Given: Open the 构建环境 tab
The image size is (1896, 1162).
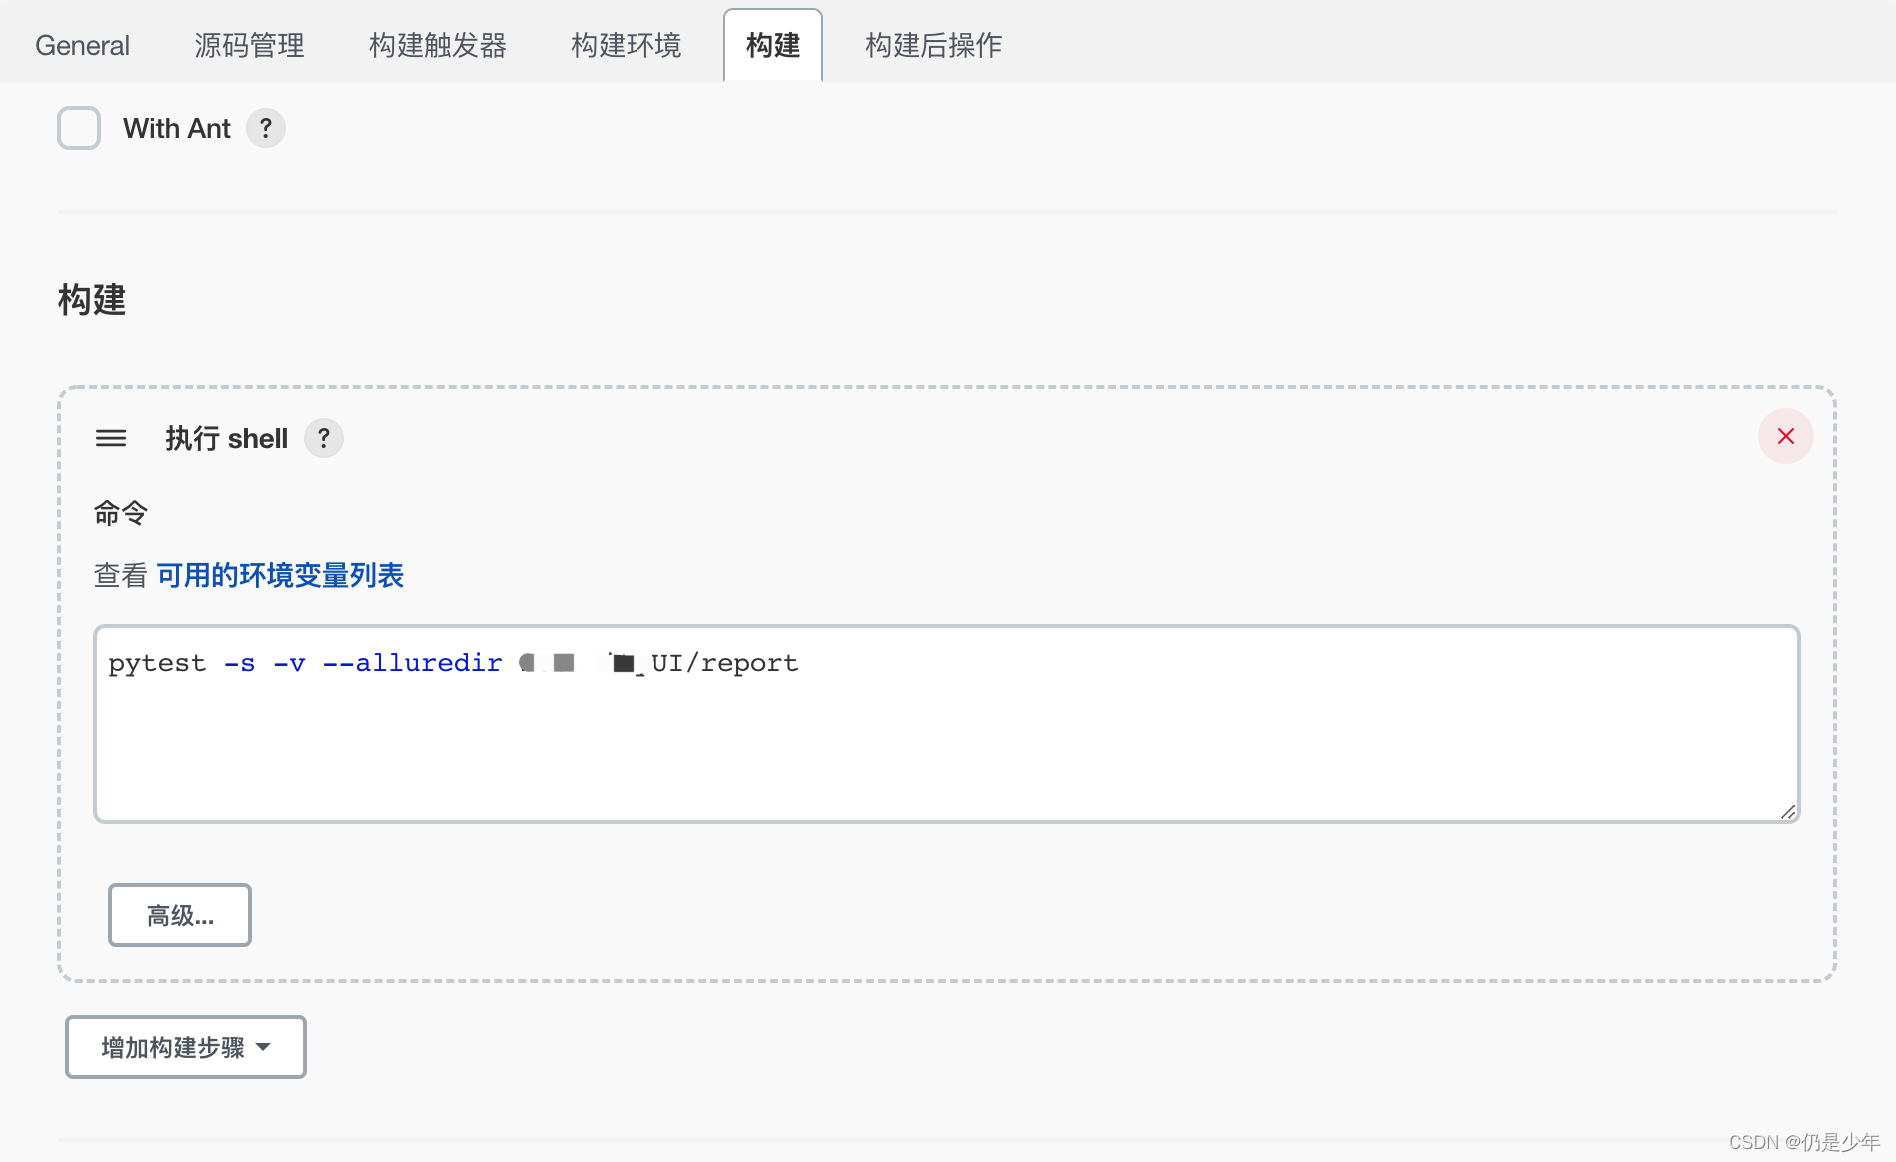Looking at the screenshot, I should tap(626, 45).
